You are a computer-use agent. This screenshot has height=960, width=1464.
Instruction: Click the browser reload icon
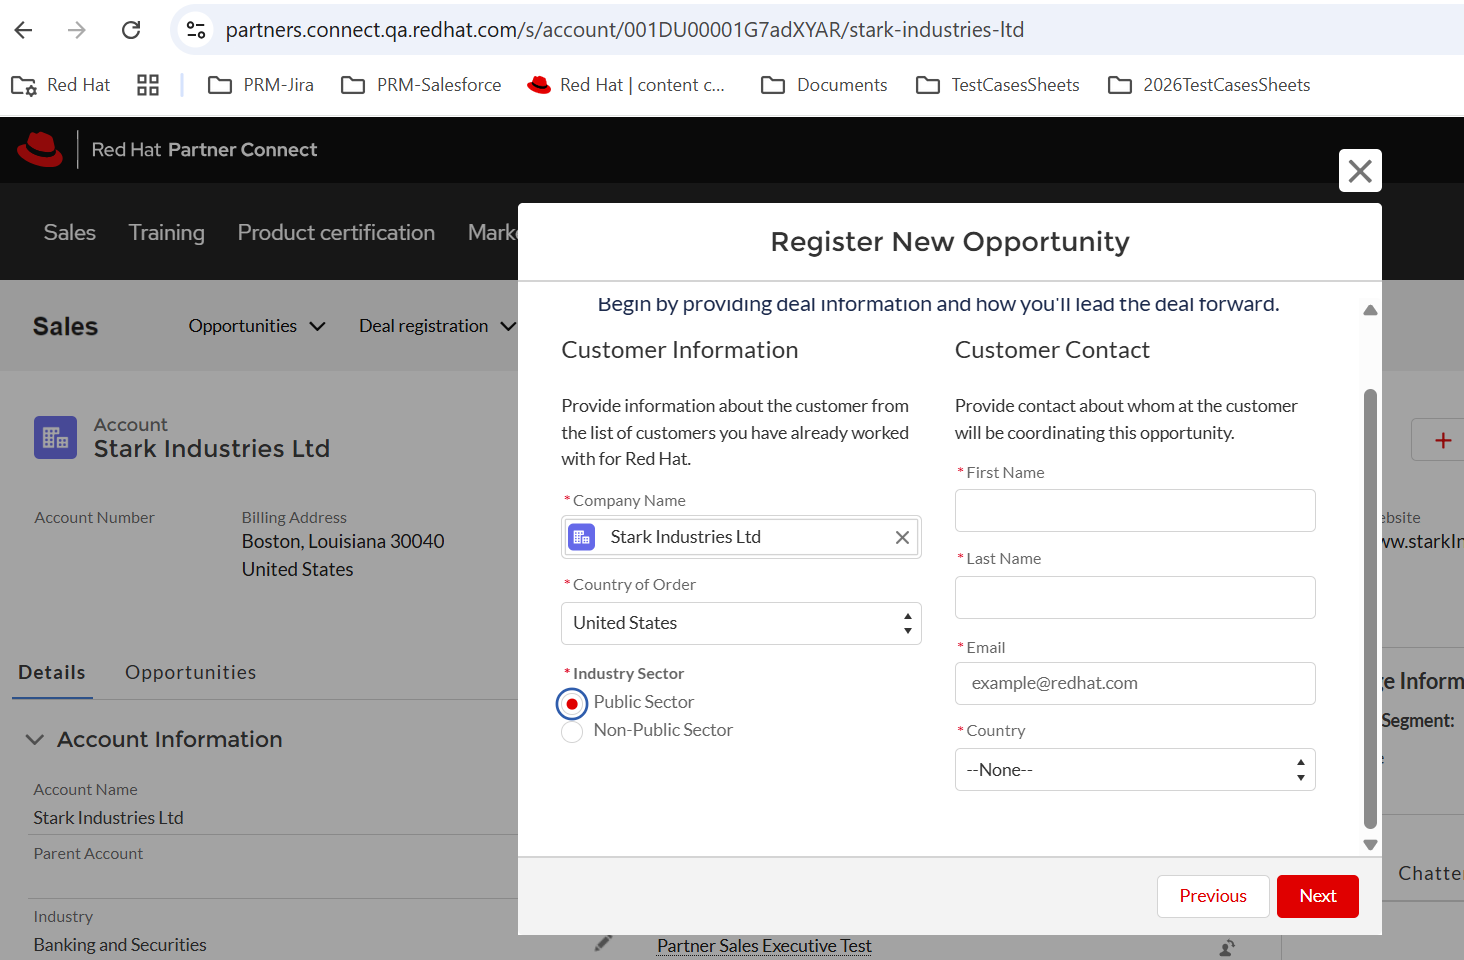[131, 30]
